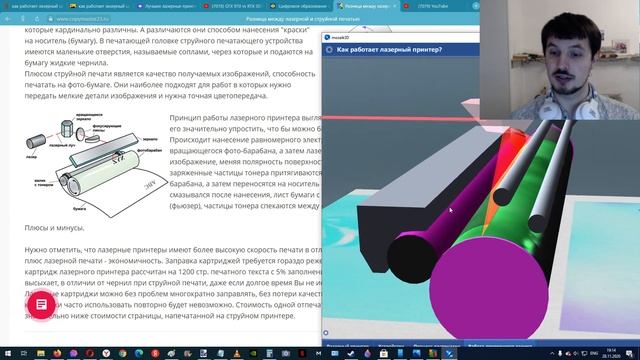Open the Windows Start menu
The width and height of the screenshot is (640, 360).
8,353
